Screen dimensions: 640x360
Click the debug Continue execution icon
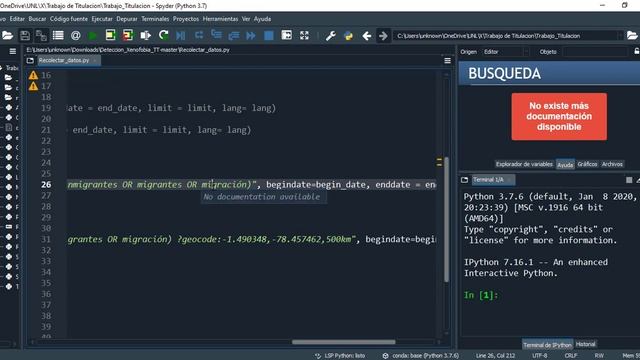[x=251, y=36]
